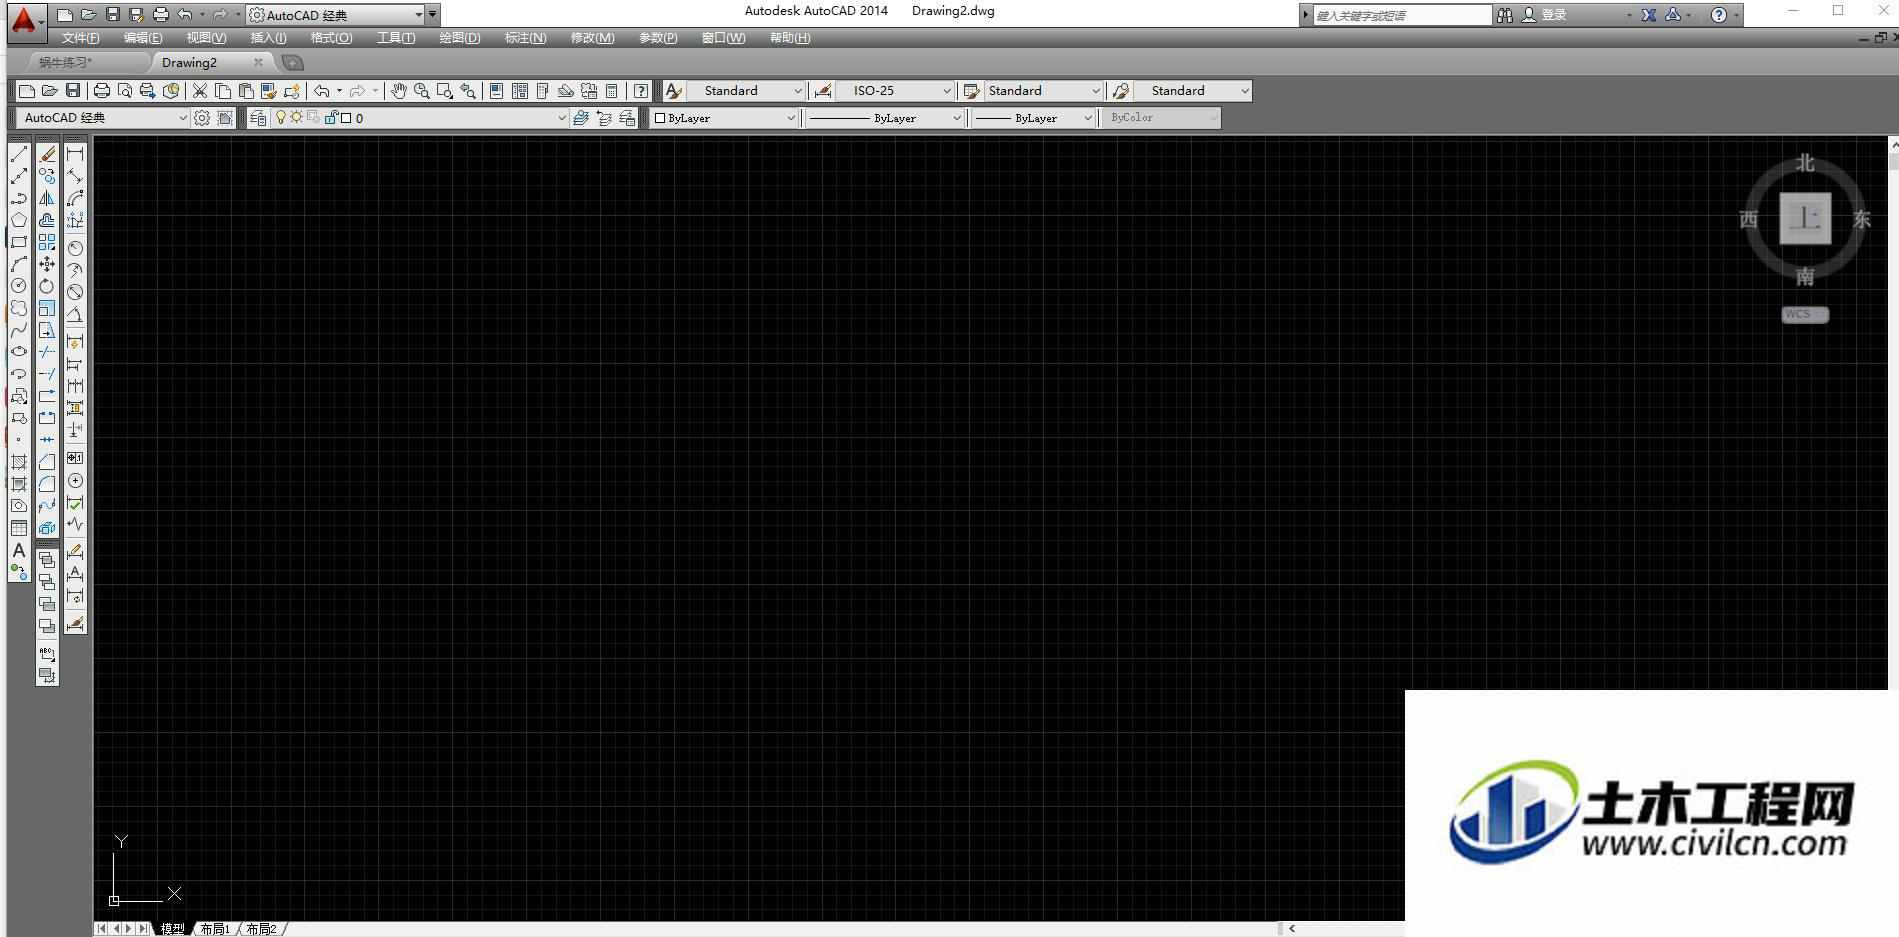This screenshot has height=937, width=1899.
Task: Select the Array tool
Action: coord(47,242)
